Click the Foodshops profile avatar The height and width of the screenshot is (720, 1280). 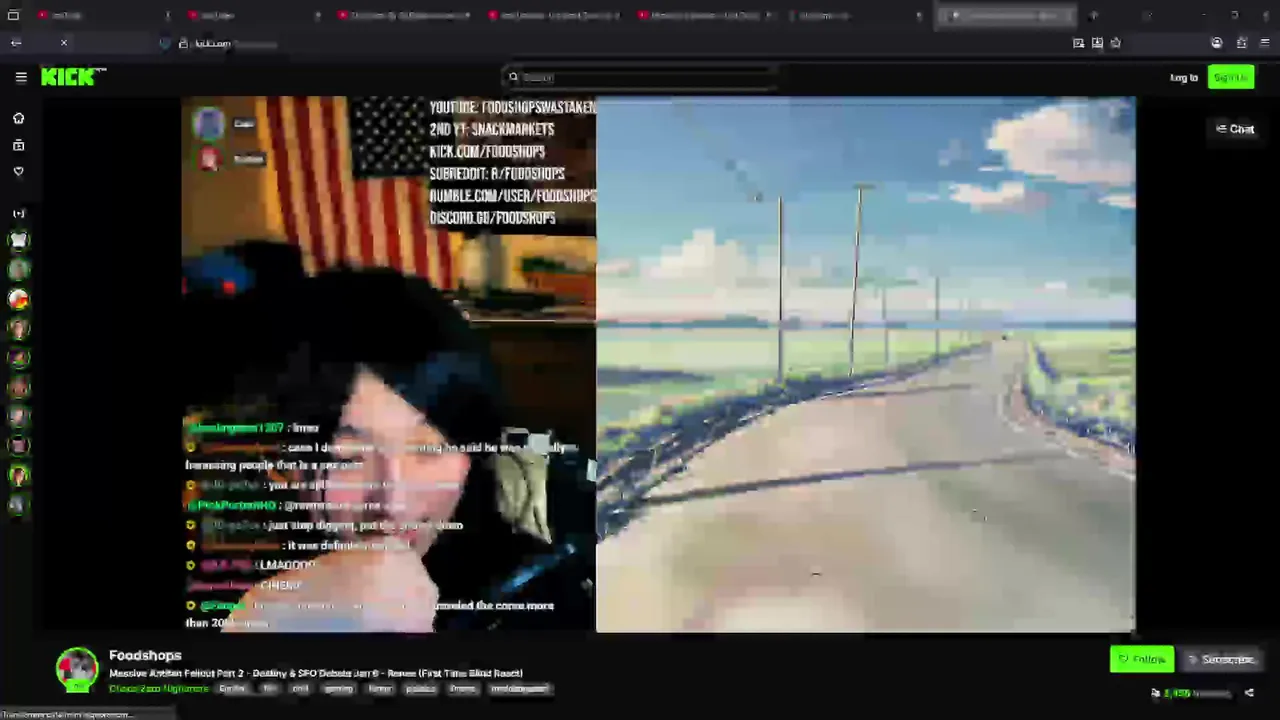[x=77, y=669]
